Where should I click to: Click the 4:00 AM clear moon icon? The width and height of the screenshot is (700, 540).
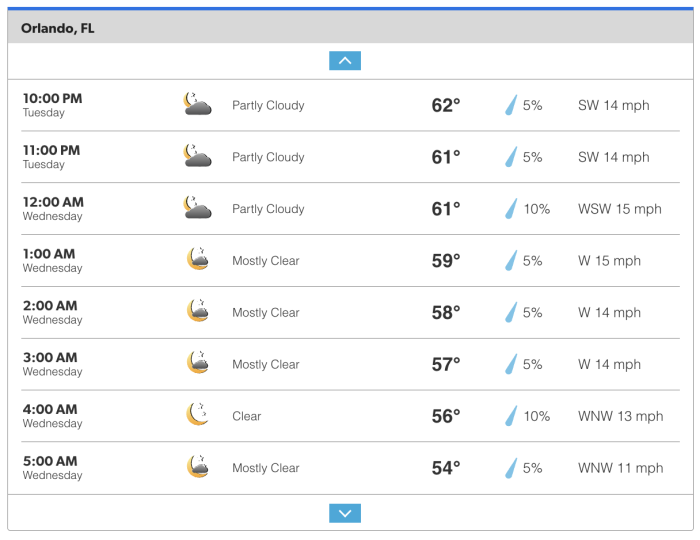coord(198,416)
